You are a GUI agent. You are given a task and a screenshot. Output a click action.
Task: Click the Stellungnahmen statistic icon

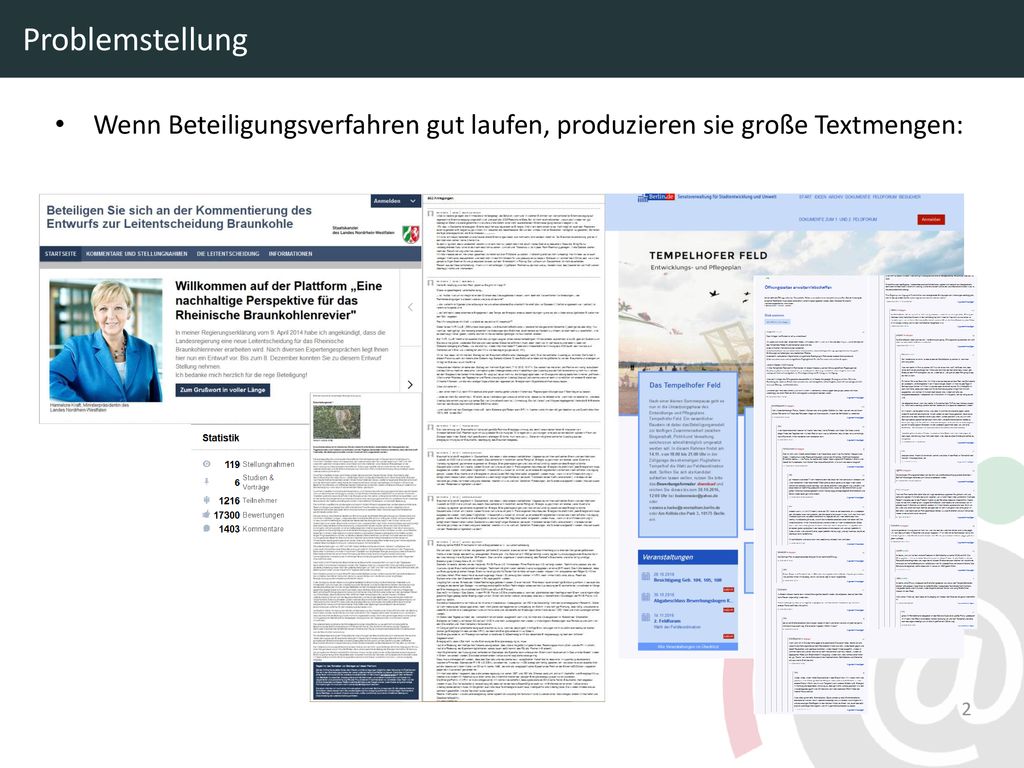(x=206, y=464)
